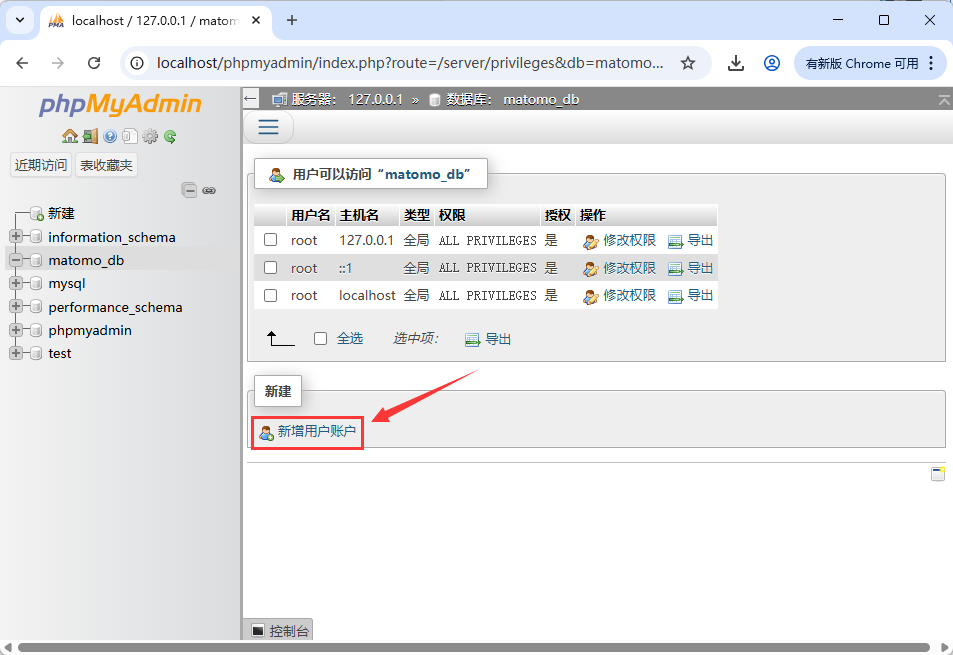953x655 pixels.
Task: Open navigation panel settings gear icon
Action: [150, 136]
